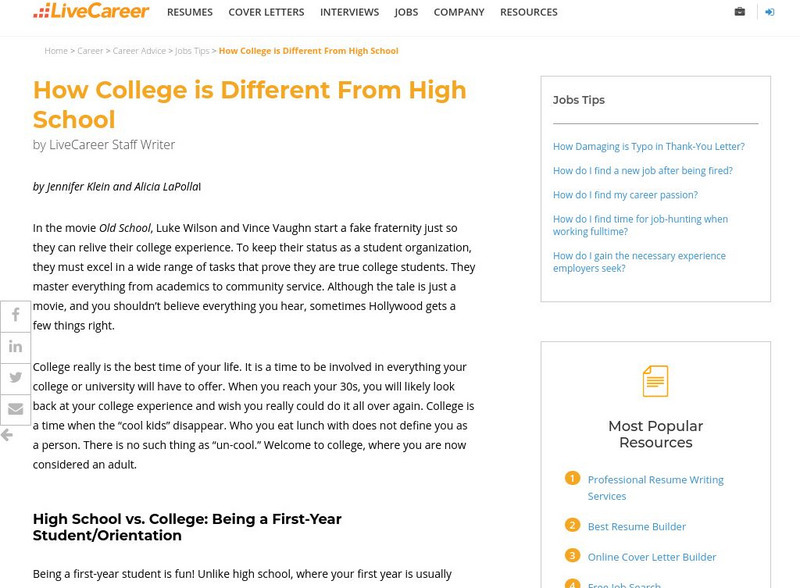The width and height of the screenshot is (800, 588).
Task: Share the article via email
Action: tap(15, 408)
